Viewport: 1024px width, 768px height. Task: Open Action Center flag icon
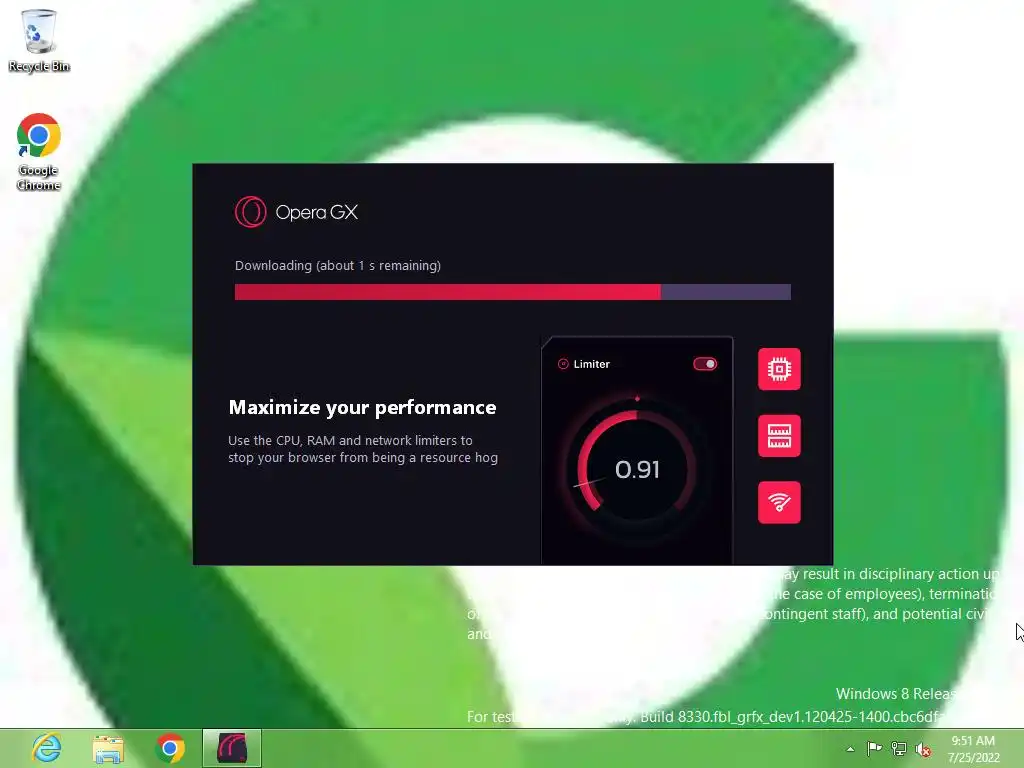[x=874, y=749]
